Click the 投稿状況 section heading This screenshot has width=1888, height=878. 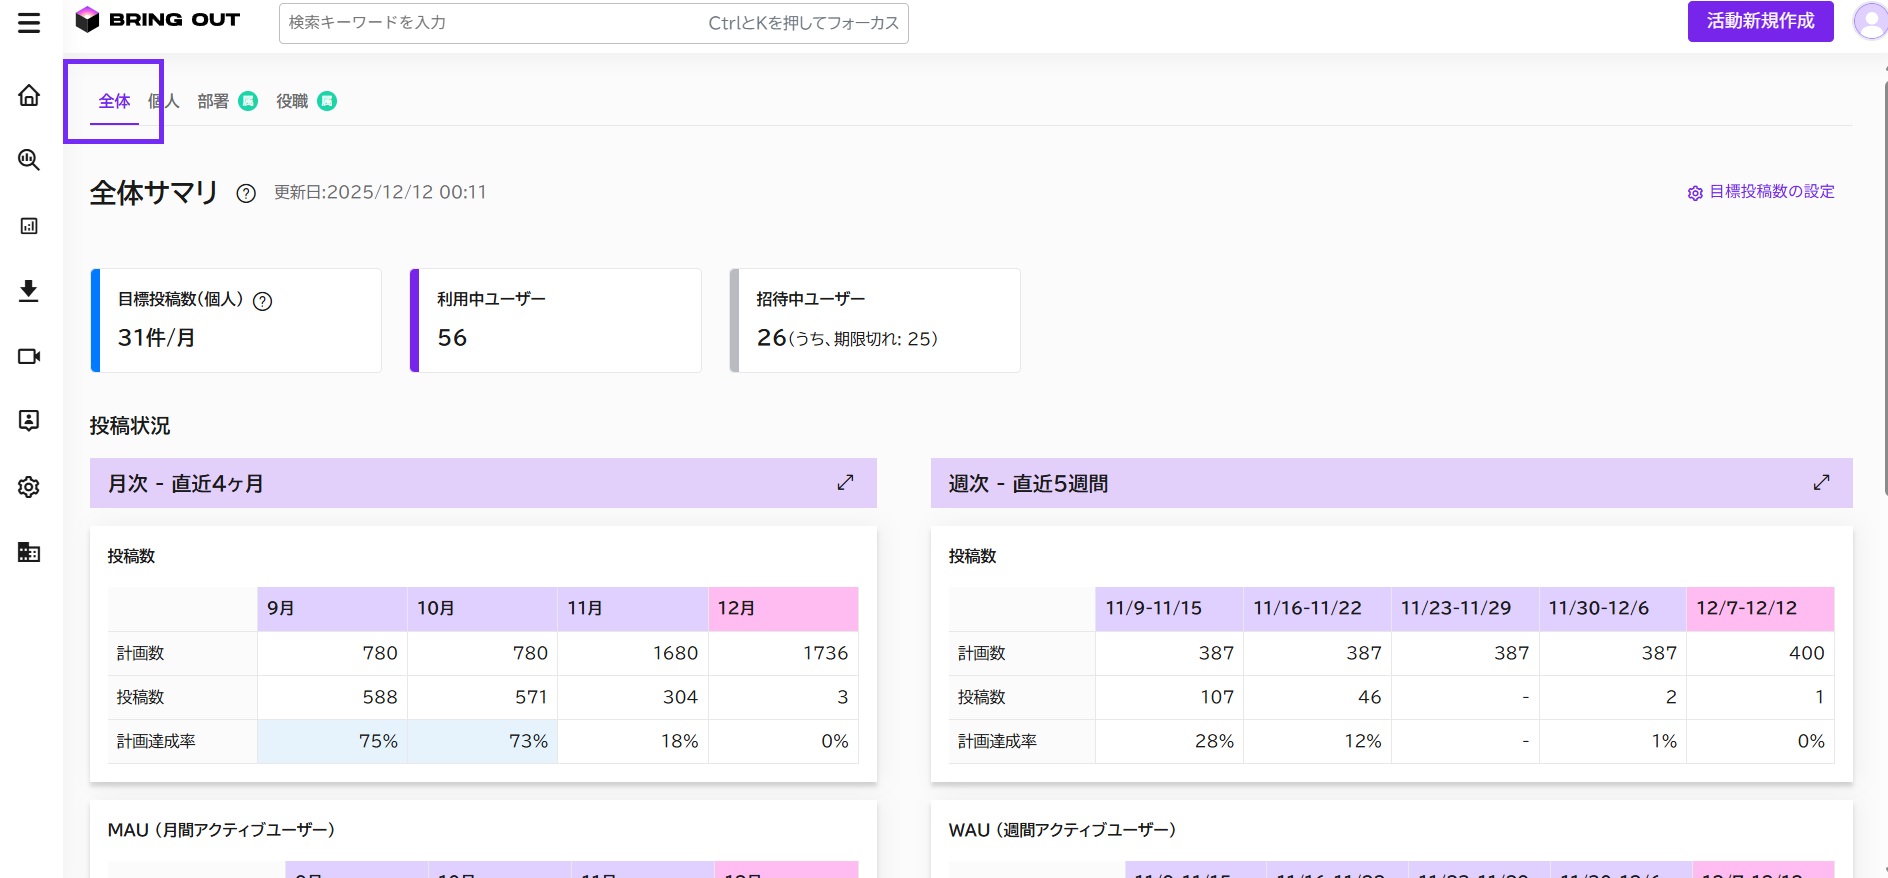(x=130, y=426)
